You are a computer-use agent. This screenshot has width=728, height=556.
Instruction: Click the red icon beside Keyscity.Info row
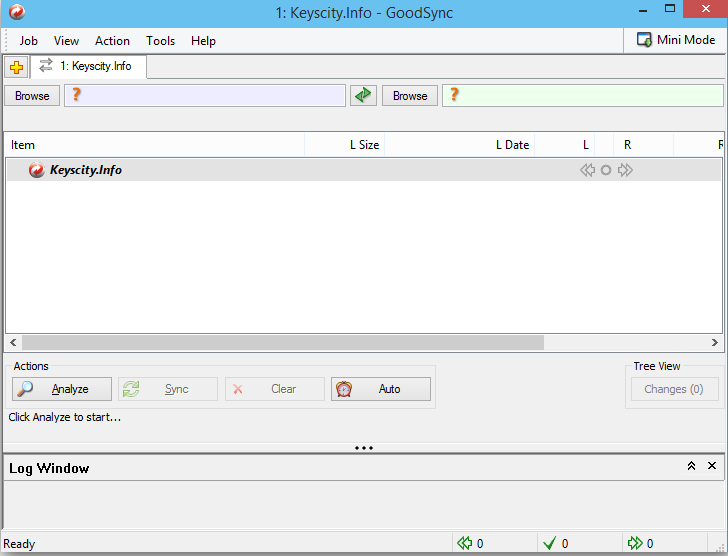[36, 170]
